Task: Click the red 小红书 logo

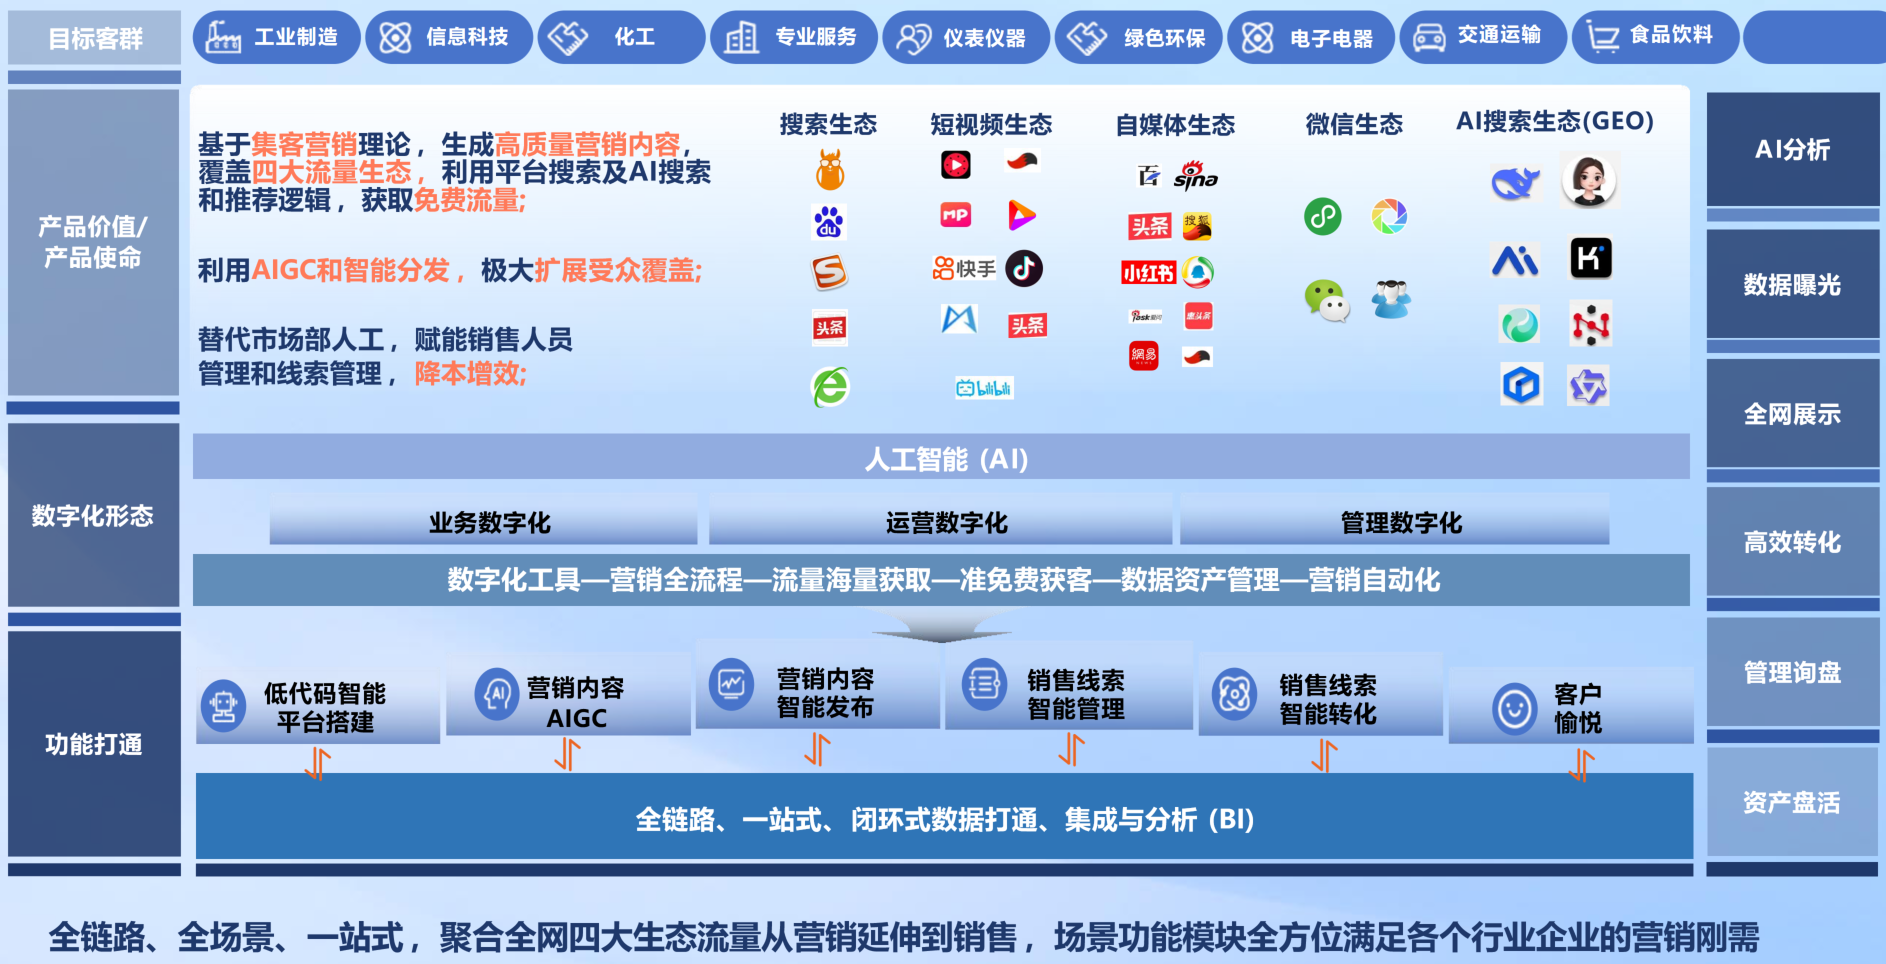Action: coord(1148,272)
